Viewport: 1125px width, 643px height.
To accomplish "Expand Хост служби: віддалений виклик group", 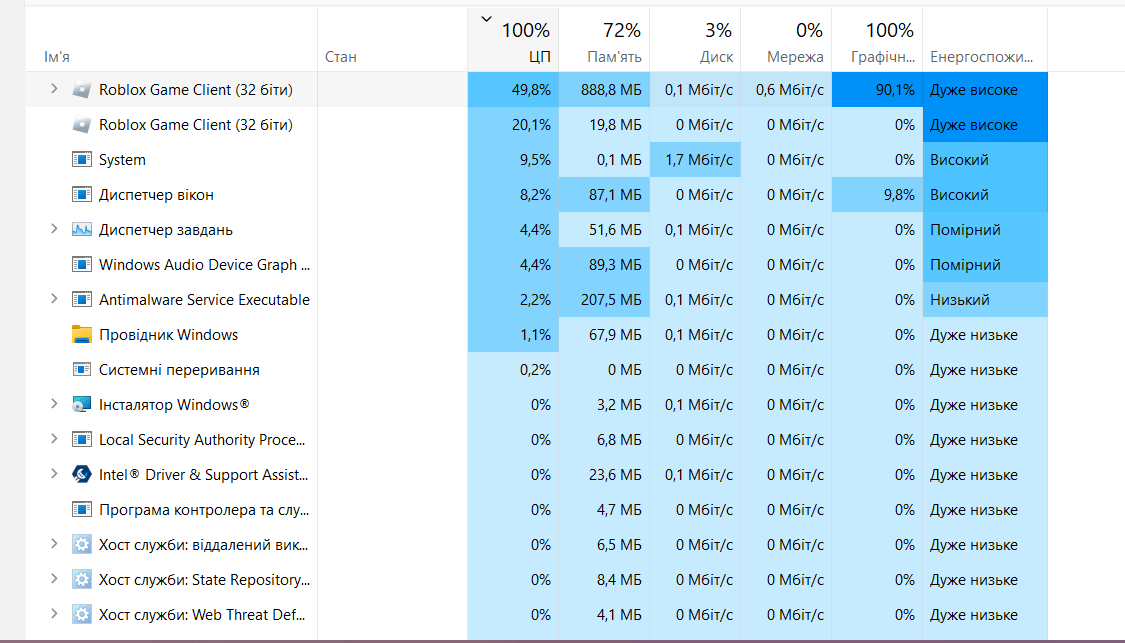I will point(54,544).
